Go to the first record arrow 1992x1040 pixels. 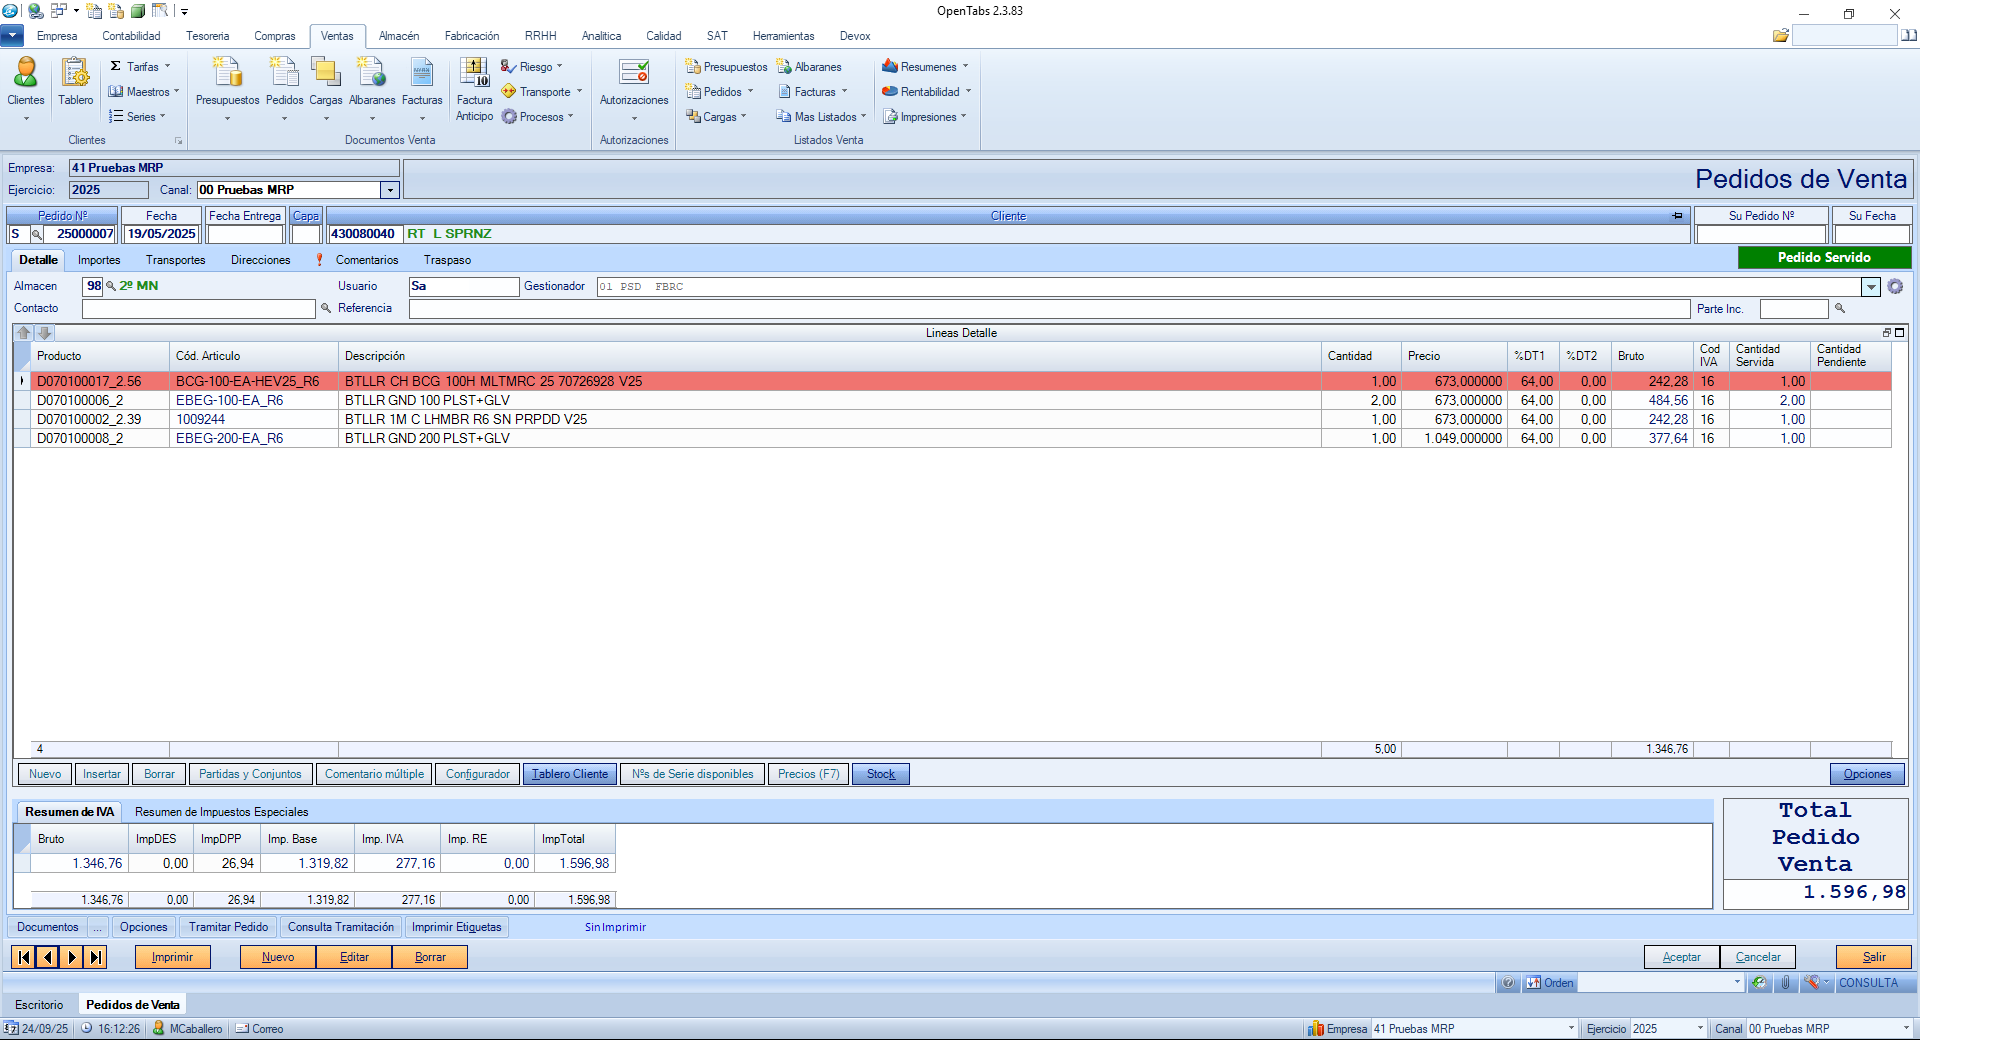[23, 957]
